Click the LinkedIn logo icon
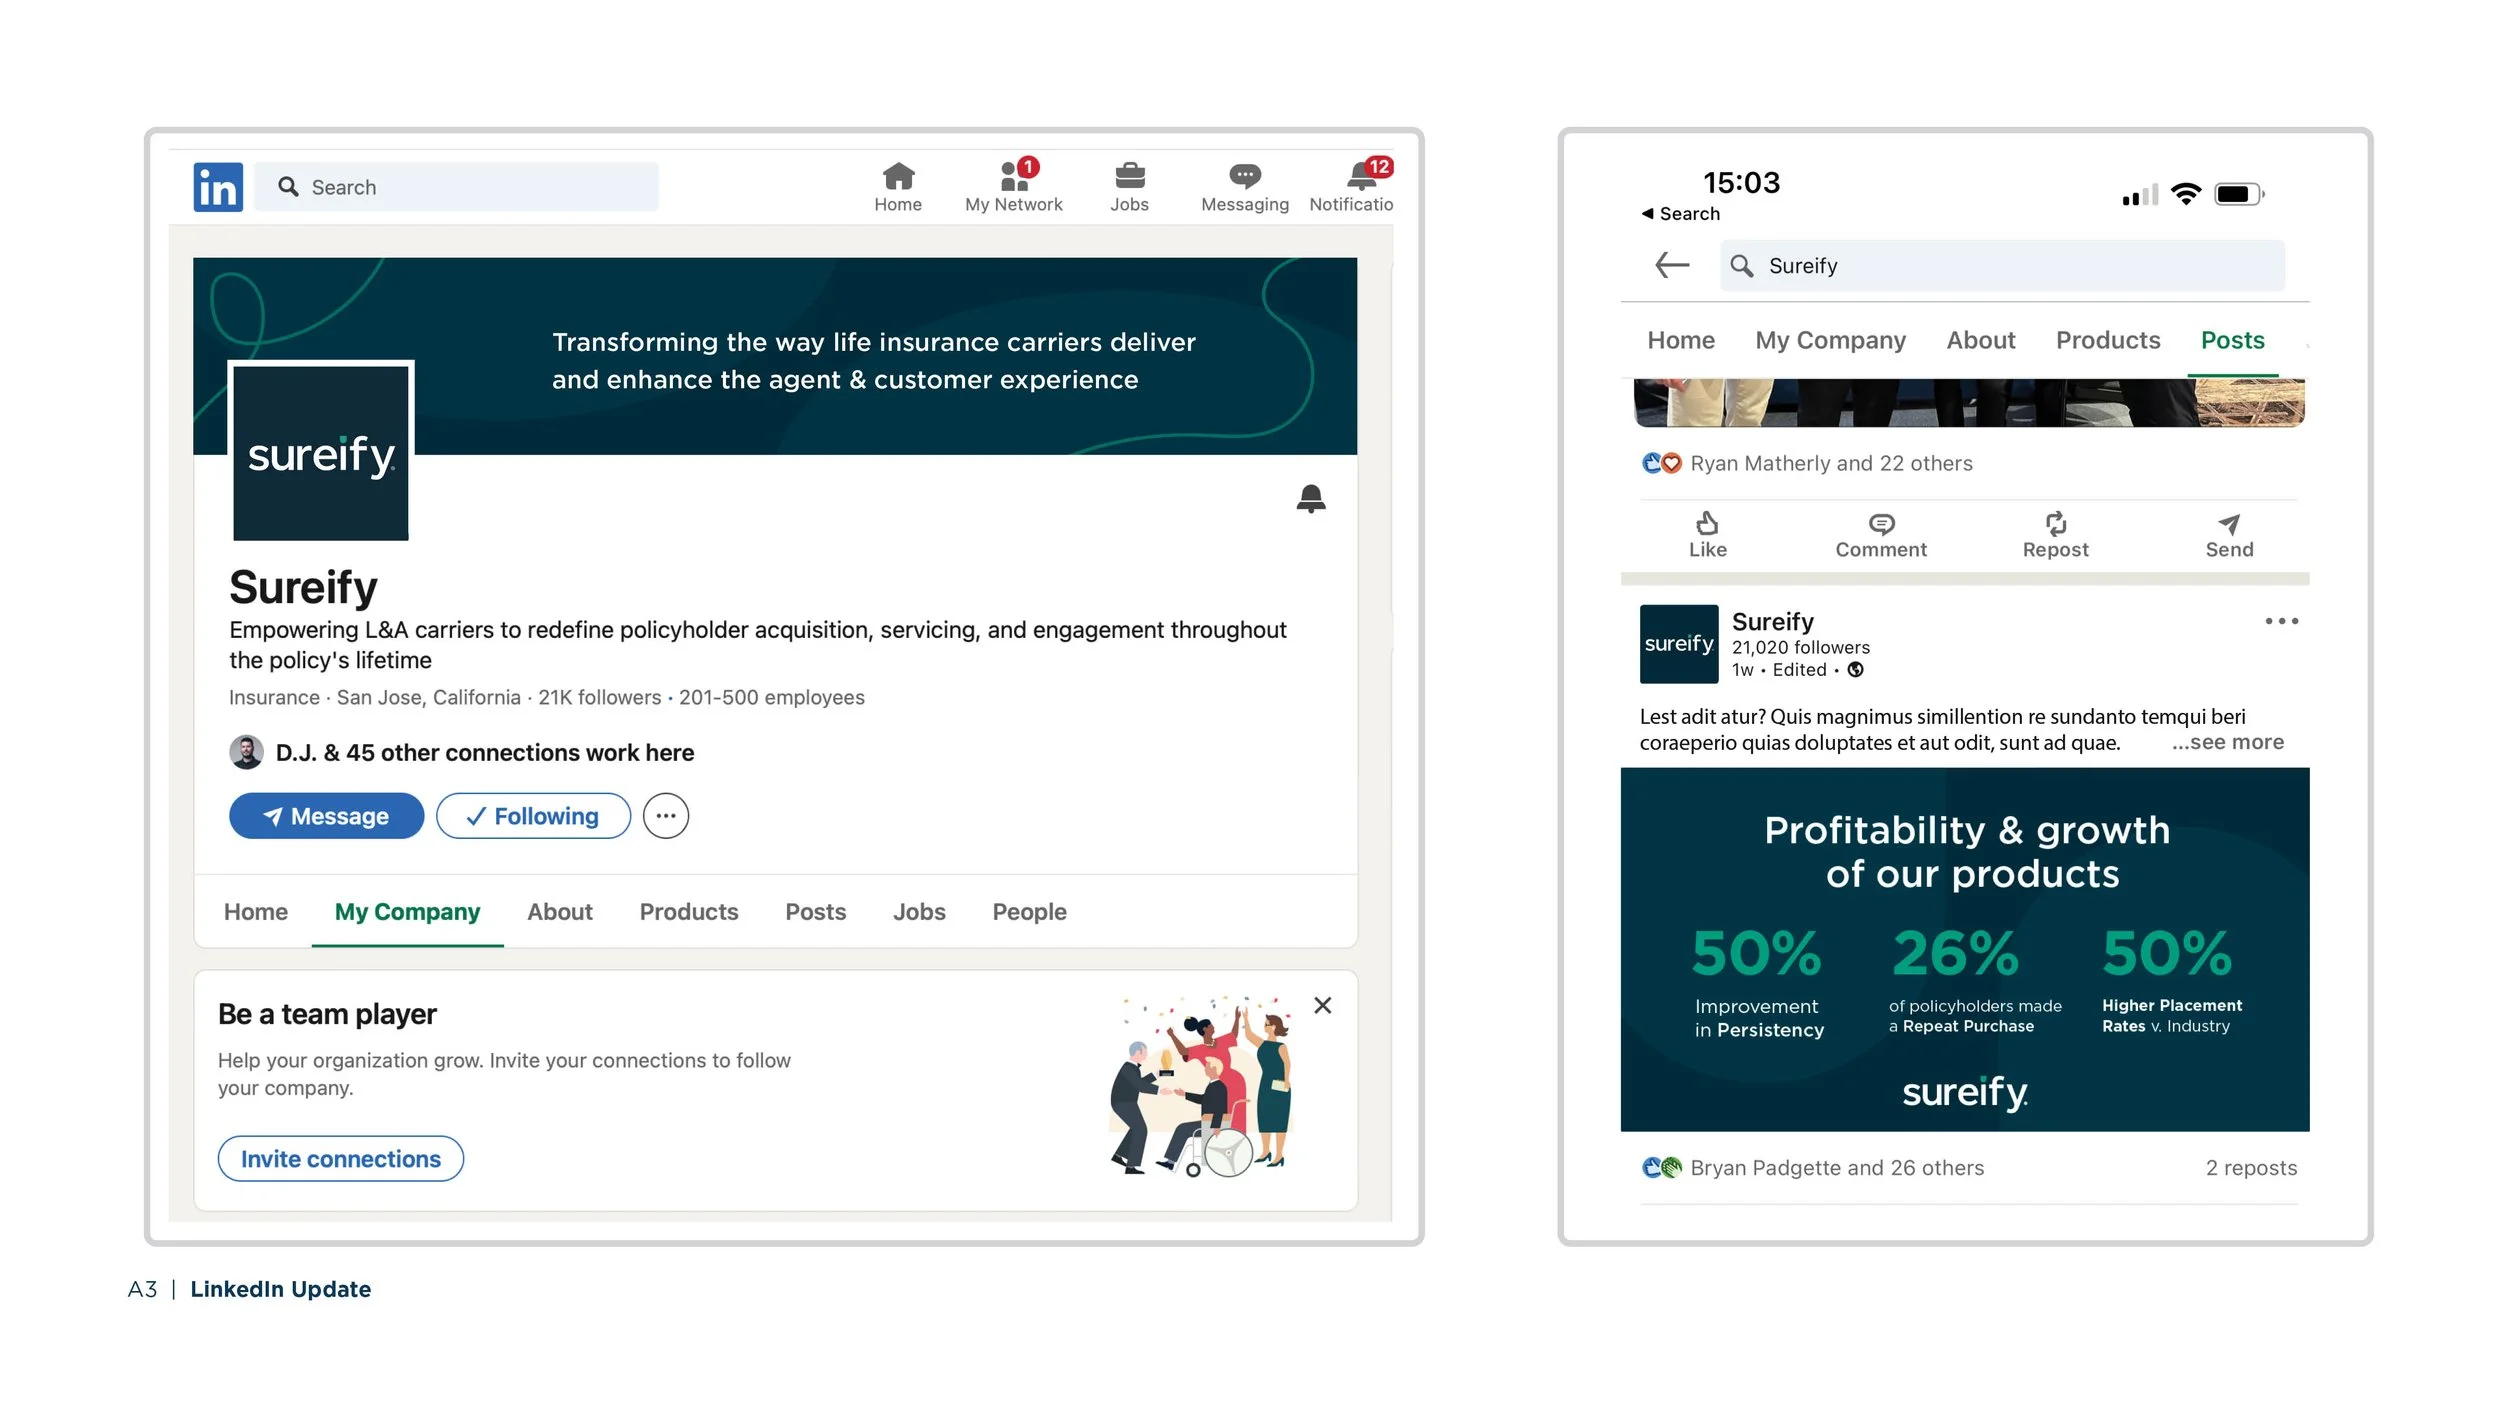This screenshot has width=2500, height=1406. [218, 187]
